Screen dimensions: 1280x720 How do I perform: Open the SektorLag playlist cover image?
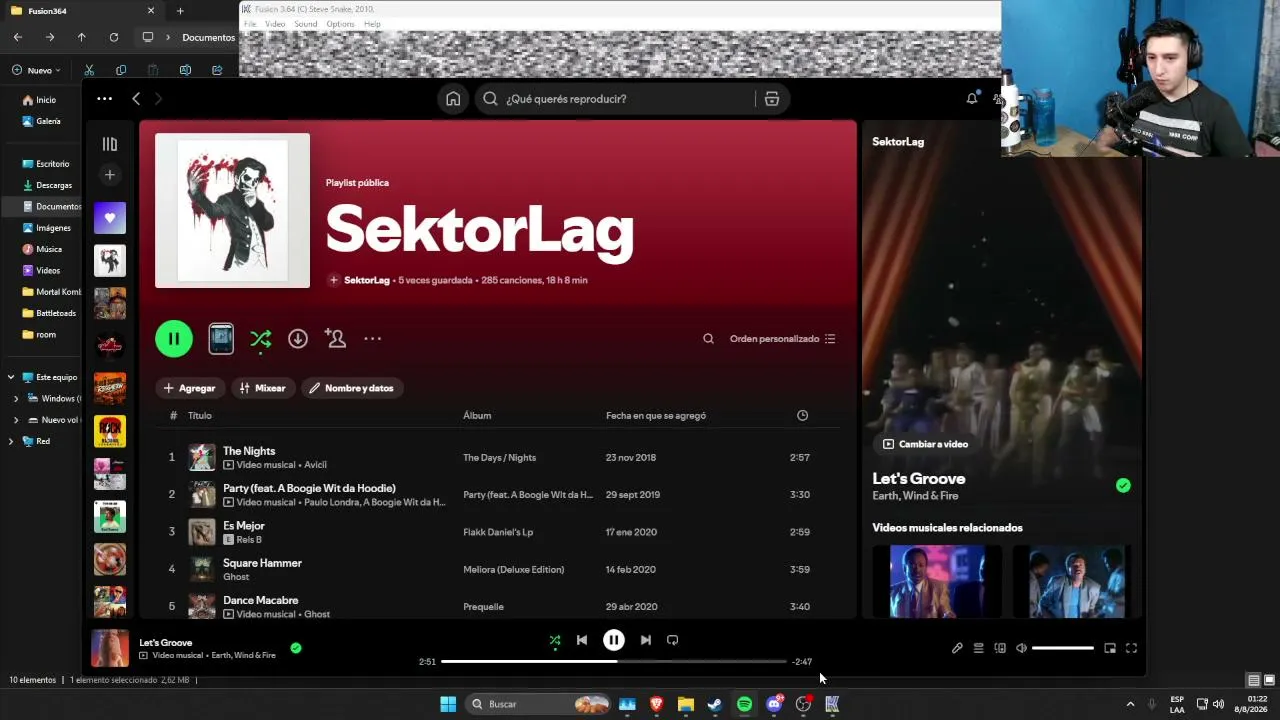click(232, 211)
